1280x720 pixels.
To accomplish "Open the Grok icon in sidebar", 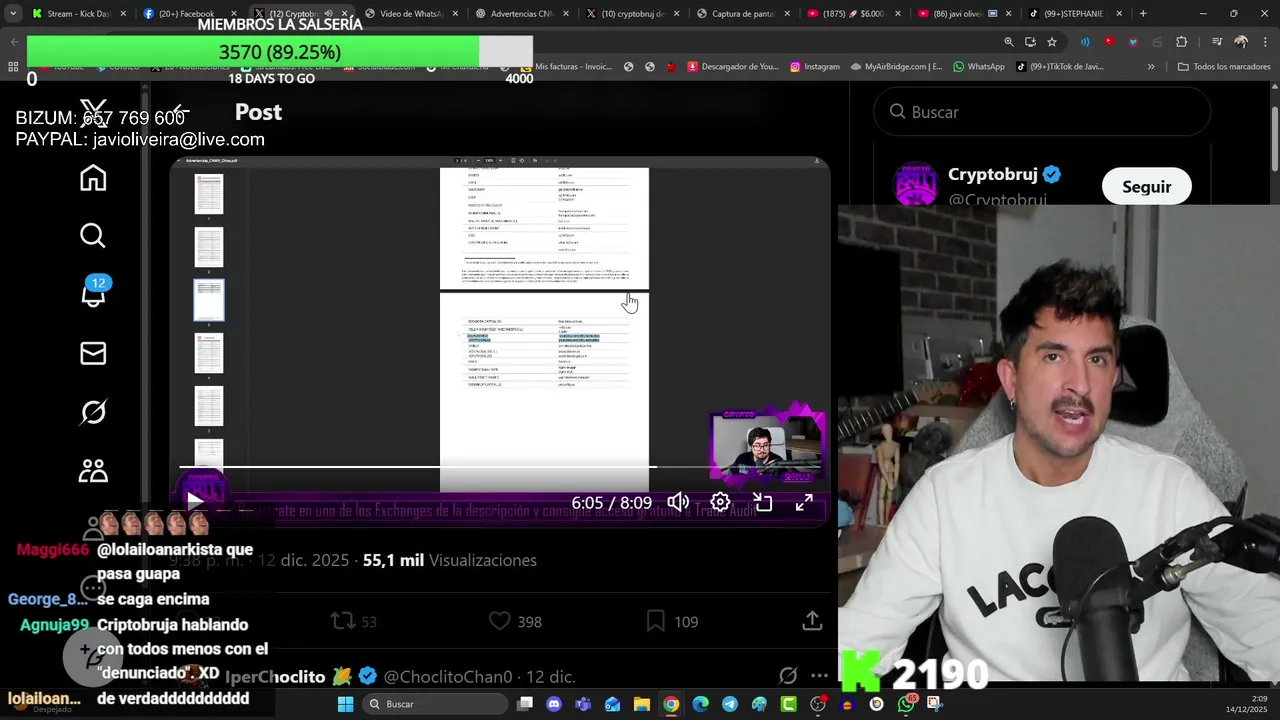I will [x=93, y=412].
